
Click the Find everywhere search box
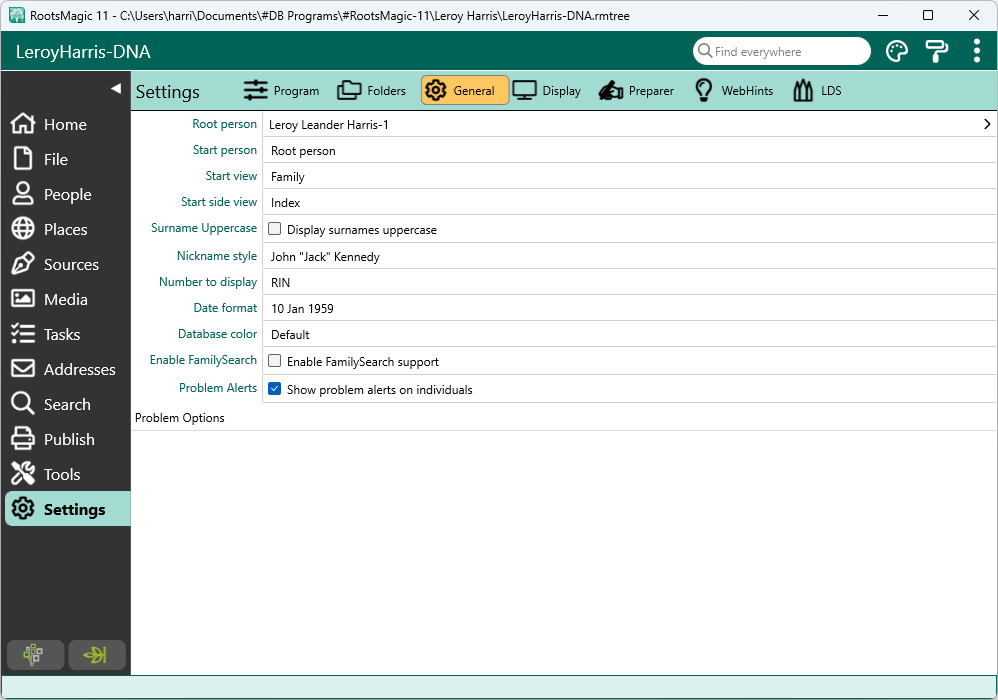782,52
